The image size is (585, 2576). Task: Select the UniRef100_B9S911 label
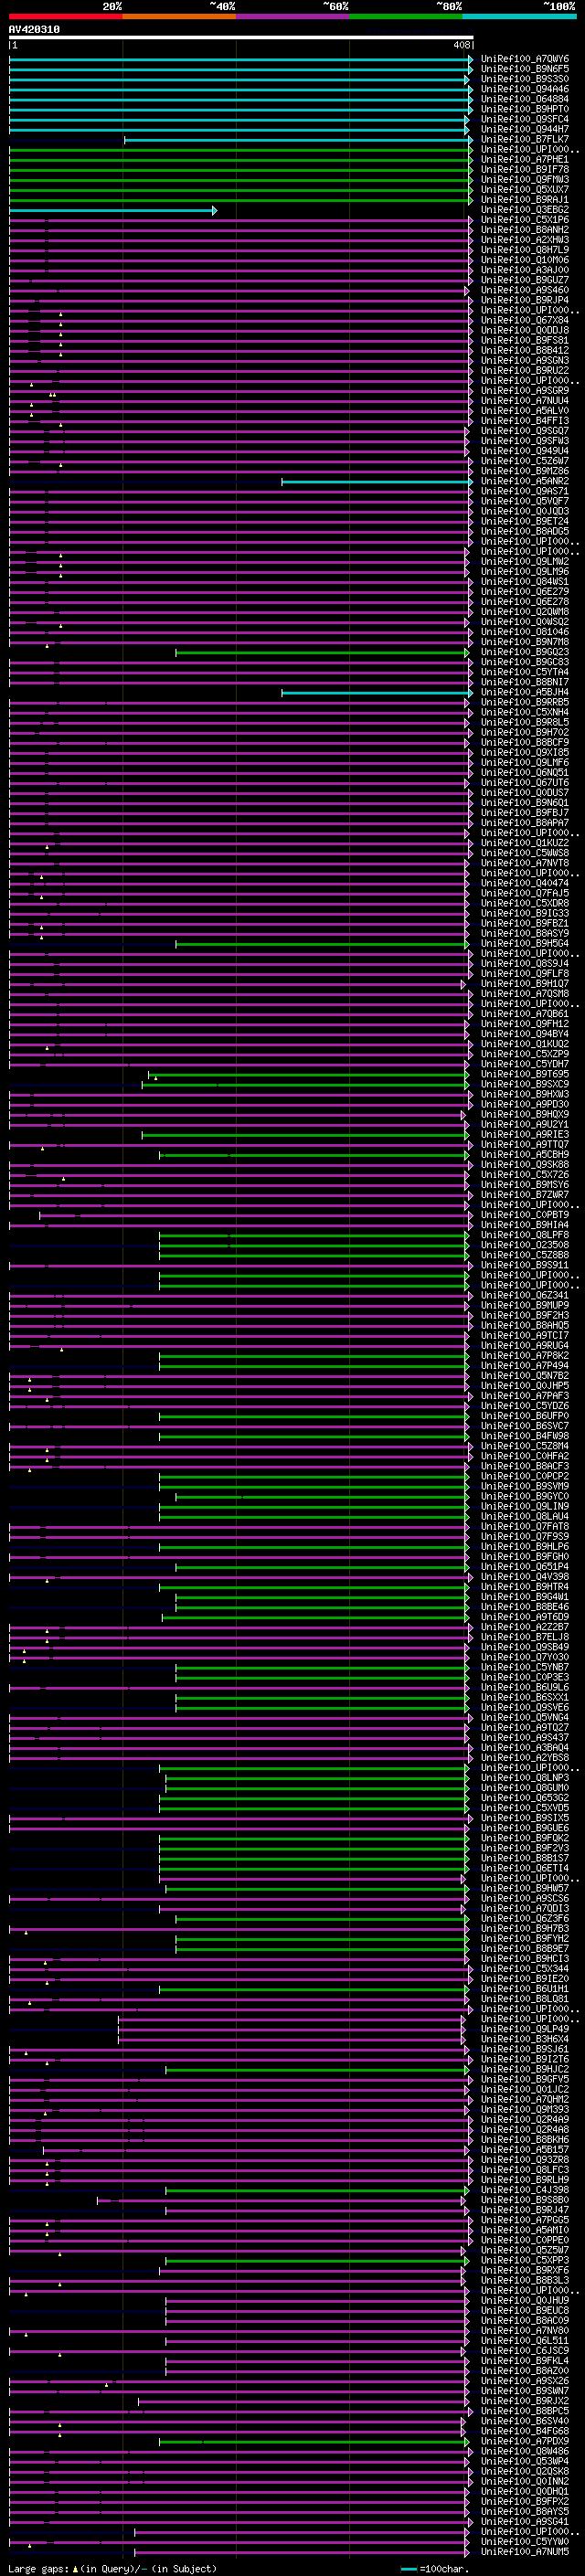(525, 1266)
